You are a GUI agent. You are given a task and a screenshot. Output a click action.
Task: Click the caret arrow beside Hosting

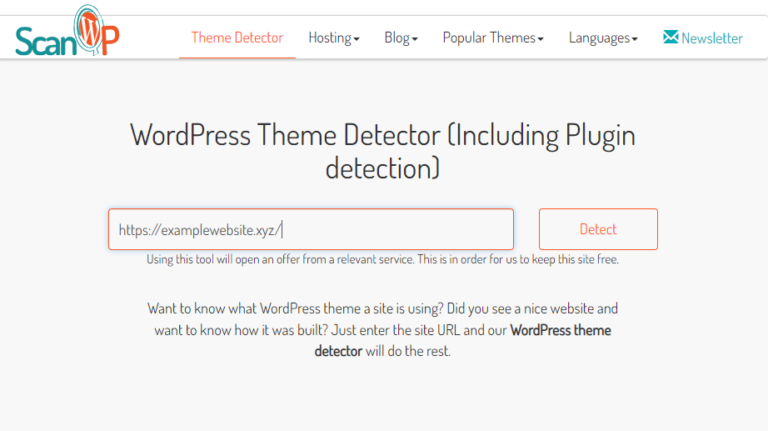(x=356, y=40)
